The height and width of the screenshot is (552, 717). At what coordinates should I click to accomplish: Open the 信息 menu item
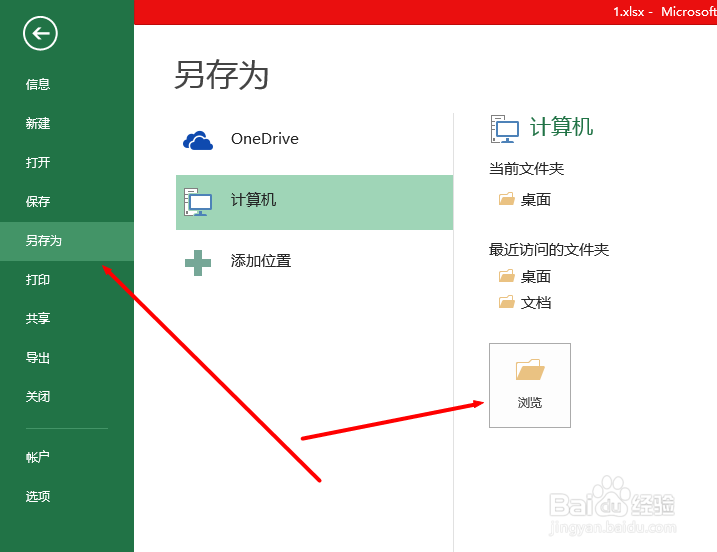[x=38, y=85]
